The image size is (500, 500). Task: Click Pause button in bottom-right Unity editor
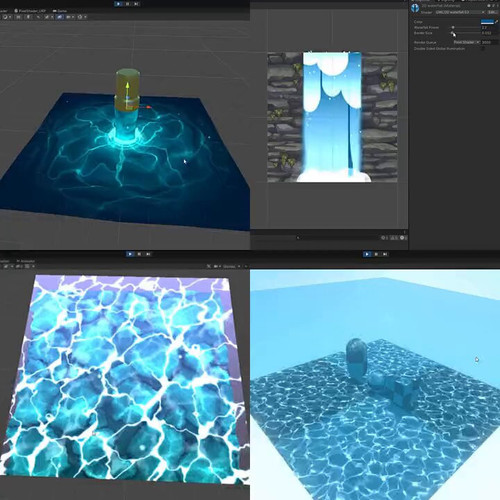tap(376, 254)
